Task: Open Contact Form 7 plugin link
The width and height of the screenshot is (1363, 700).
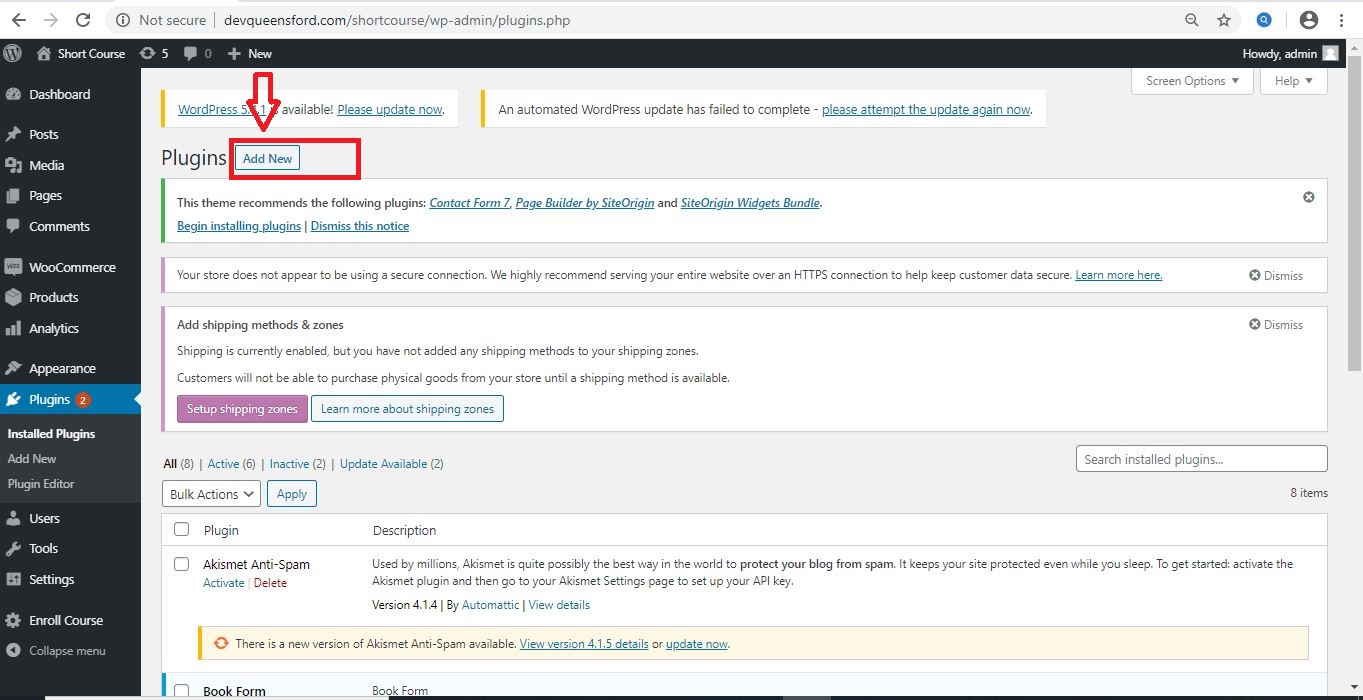Action: tap(470, 203)
